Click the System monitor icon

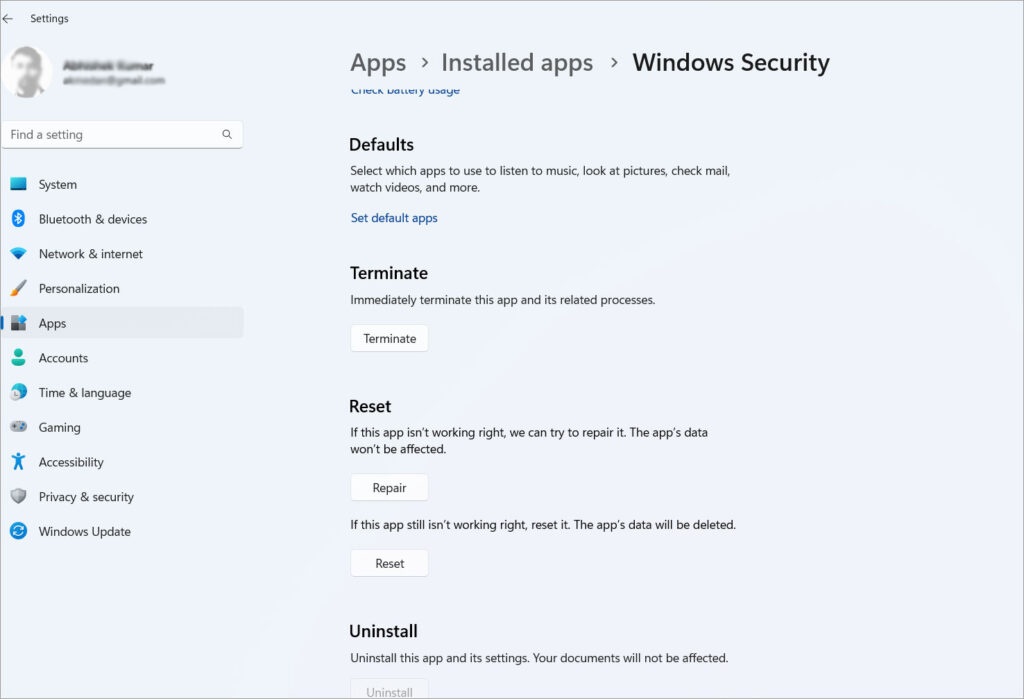click(18, 184)
